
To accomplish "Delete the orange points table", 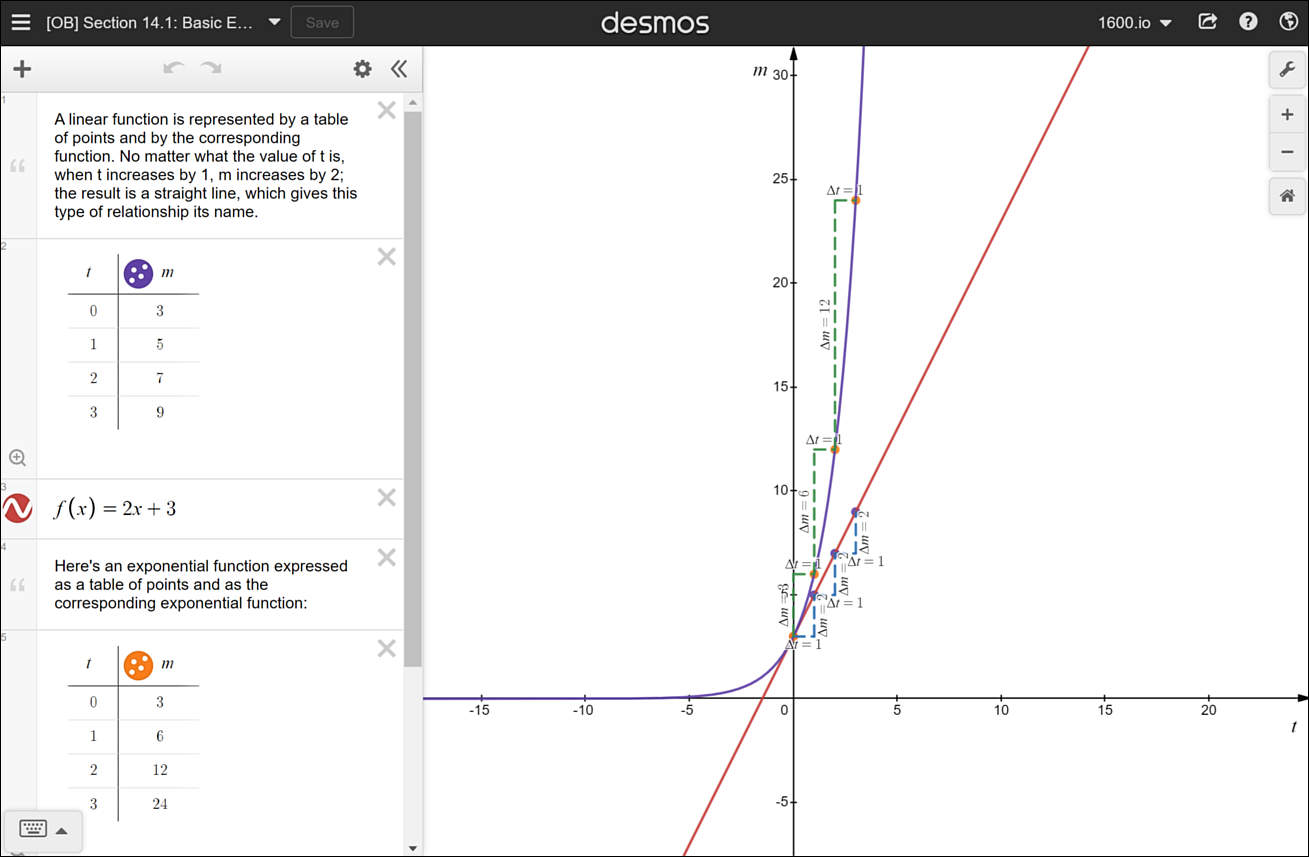I will pos(386,648).
